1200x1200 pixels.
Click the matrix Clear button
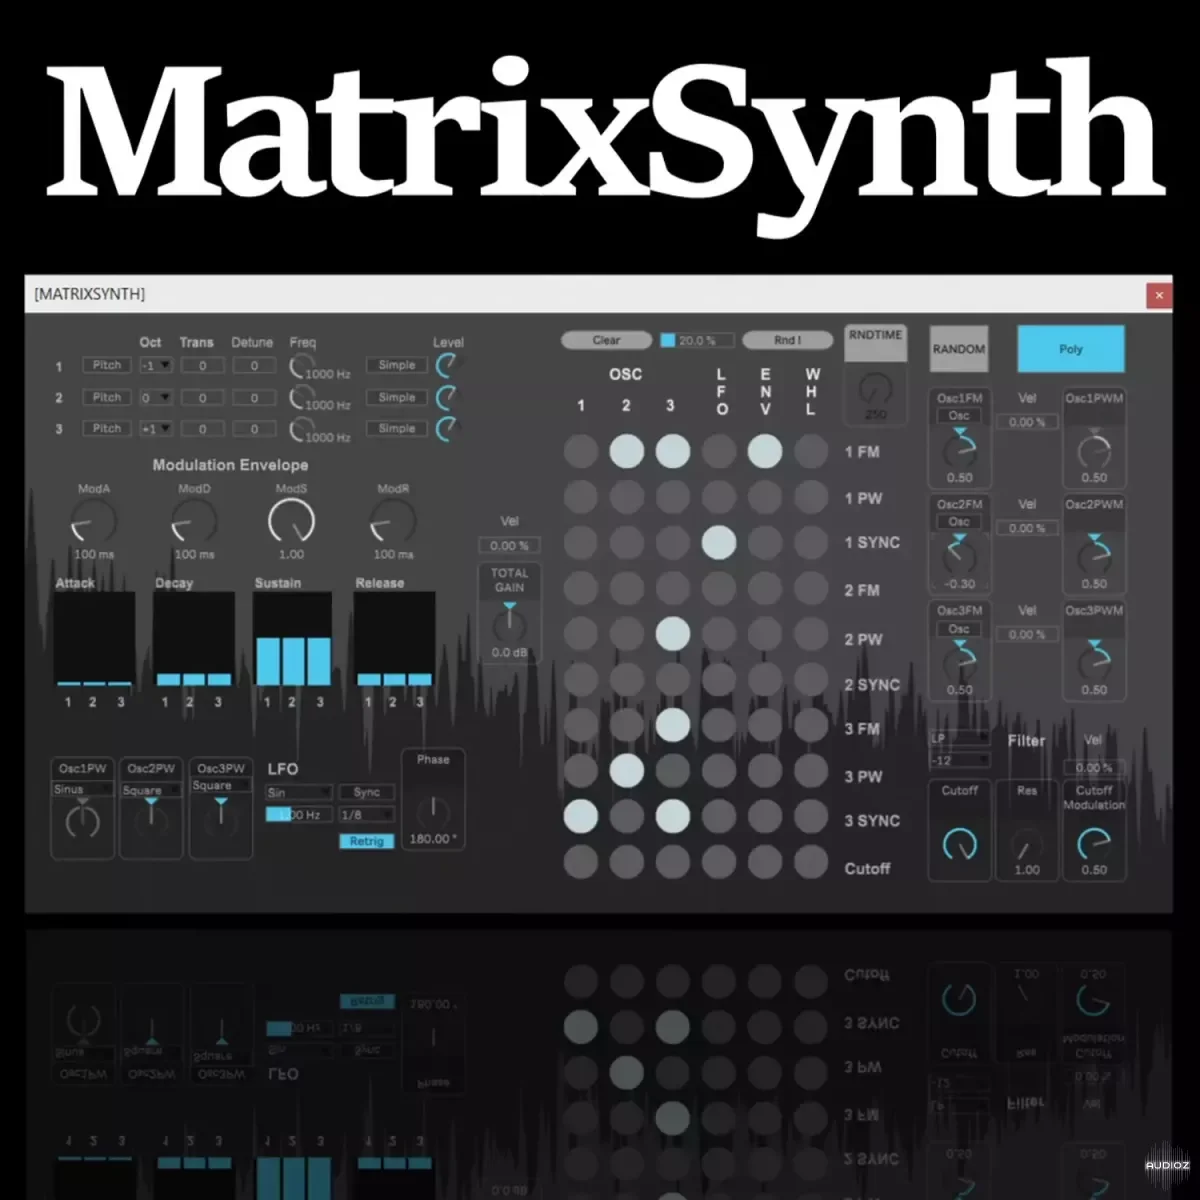(606, 340)
